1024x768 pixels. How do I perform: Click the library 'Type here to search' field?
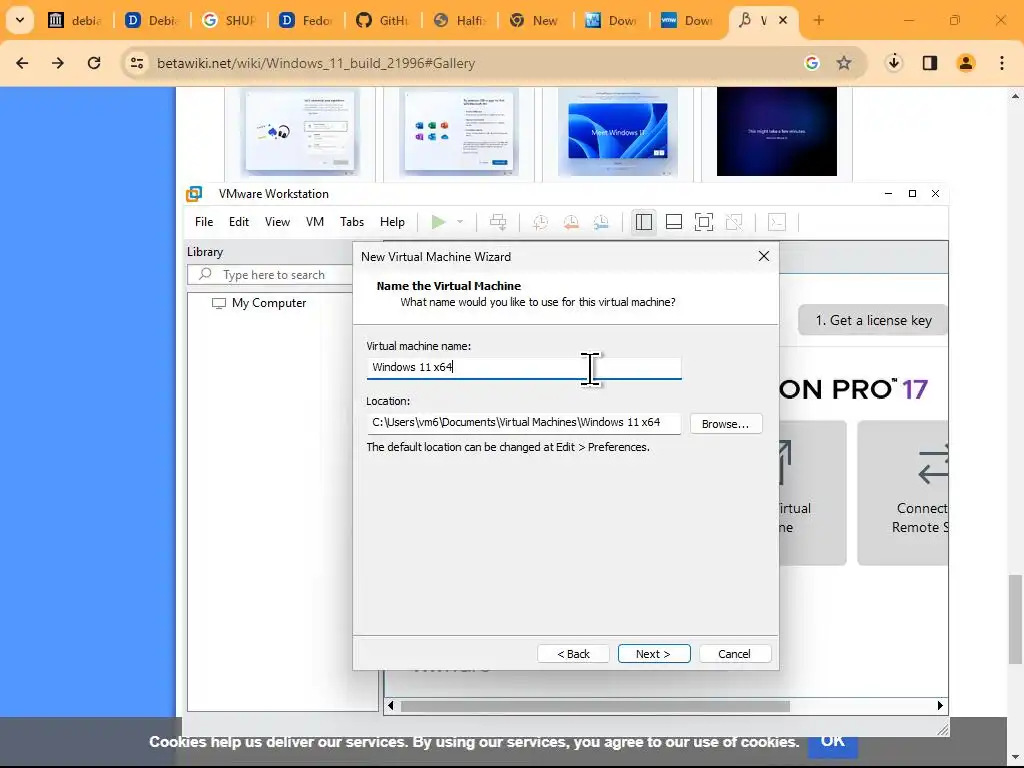pos(270,275)
